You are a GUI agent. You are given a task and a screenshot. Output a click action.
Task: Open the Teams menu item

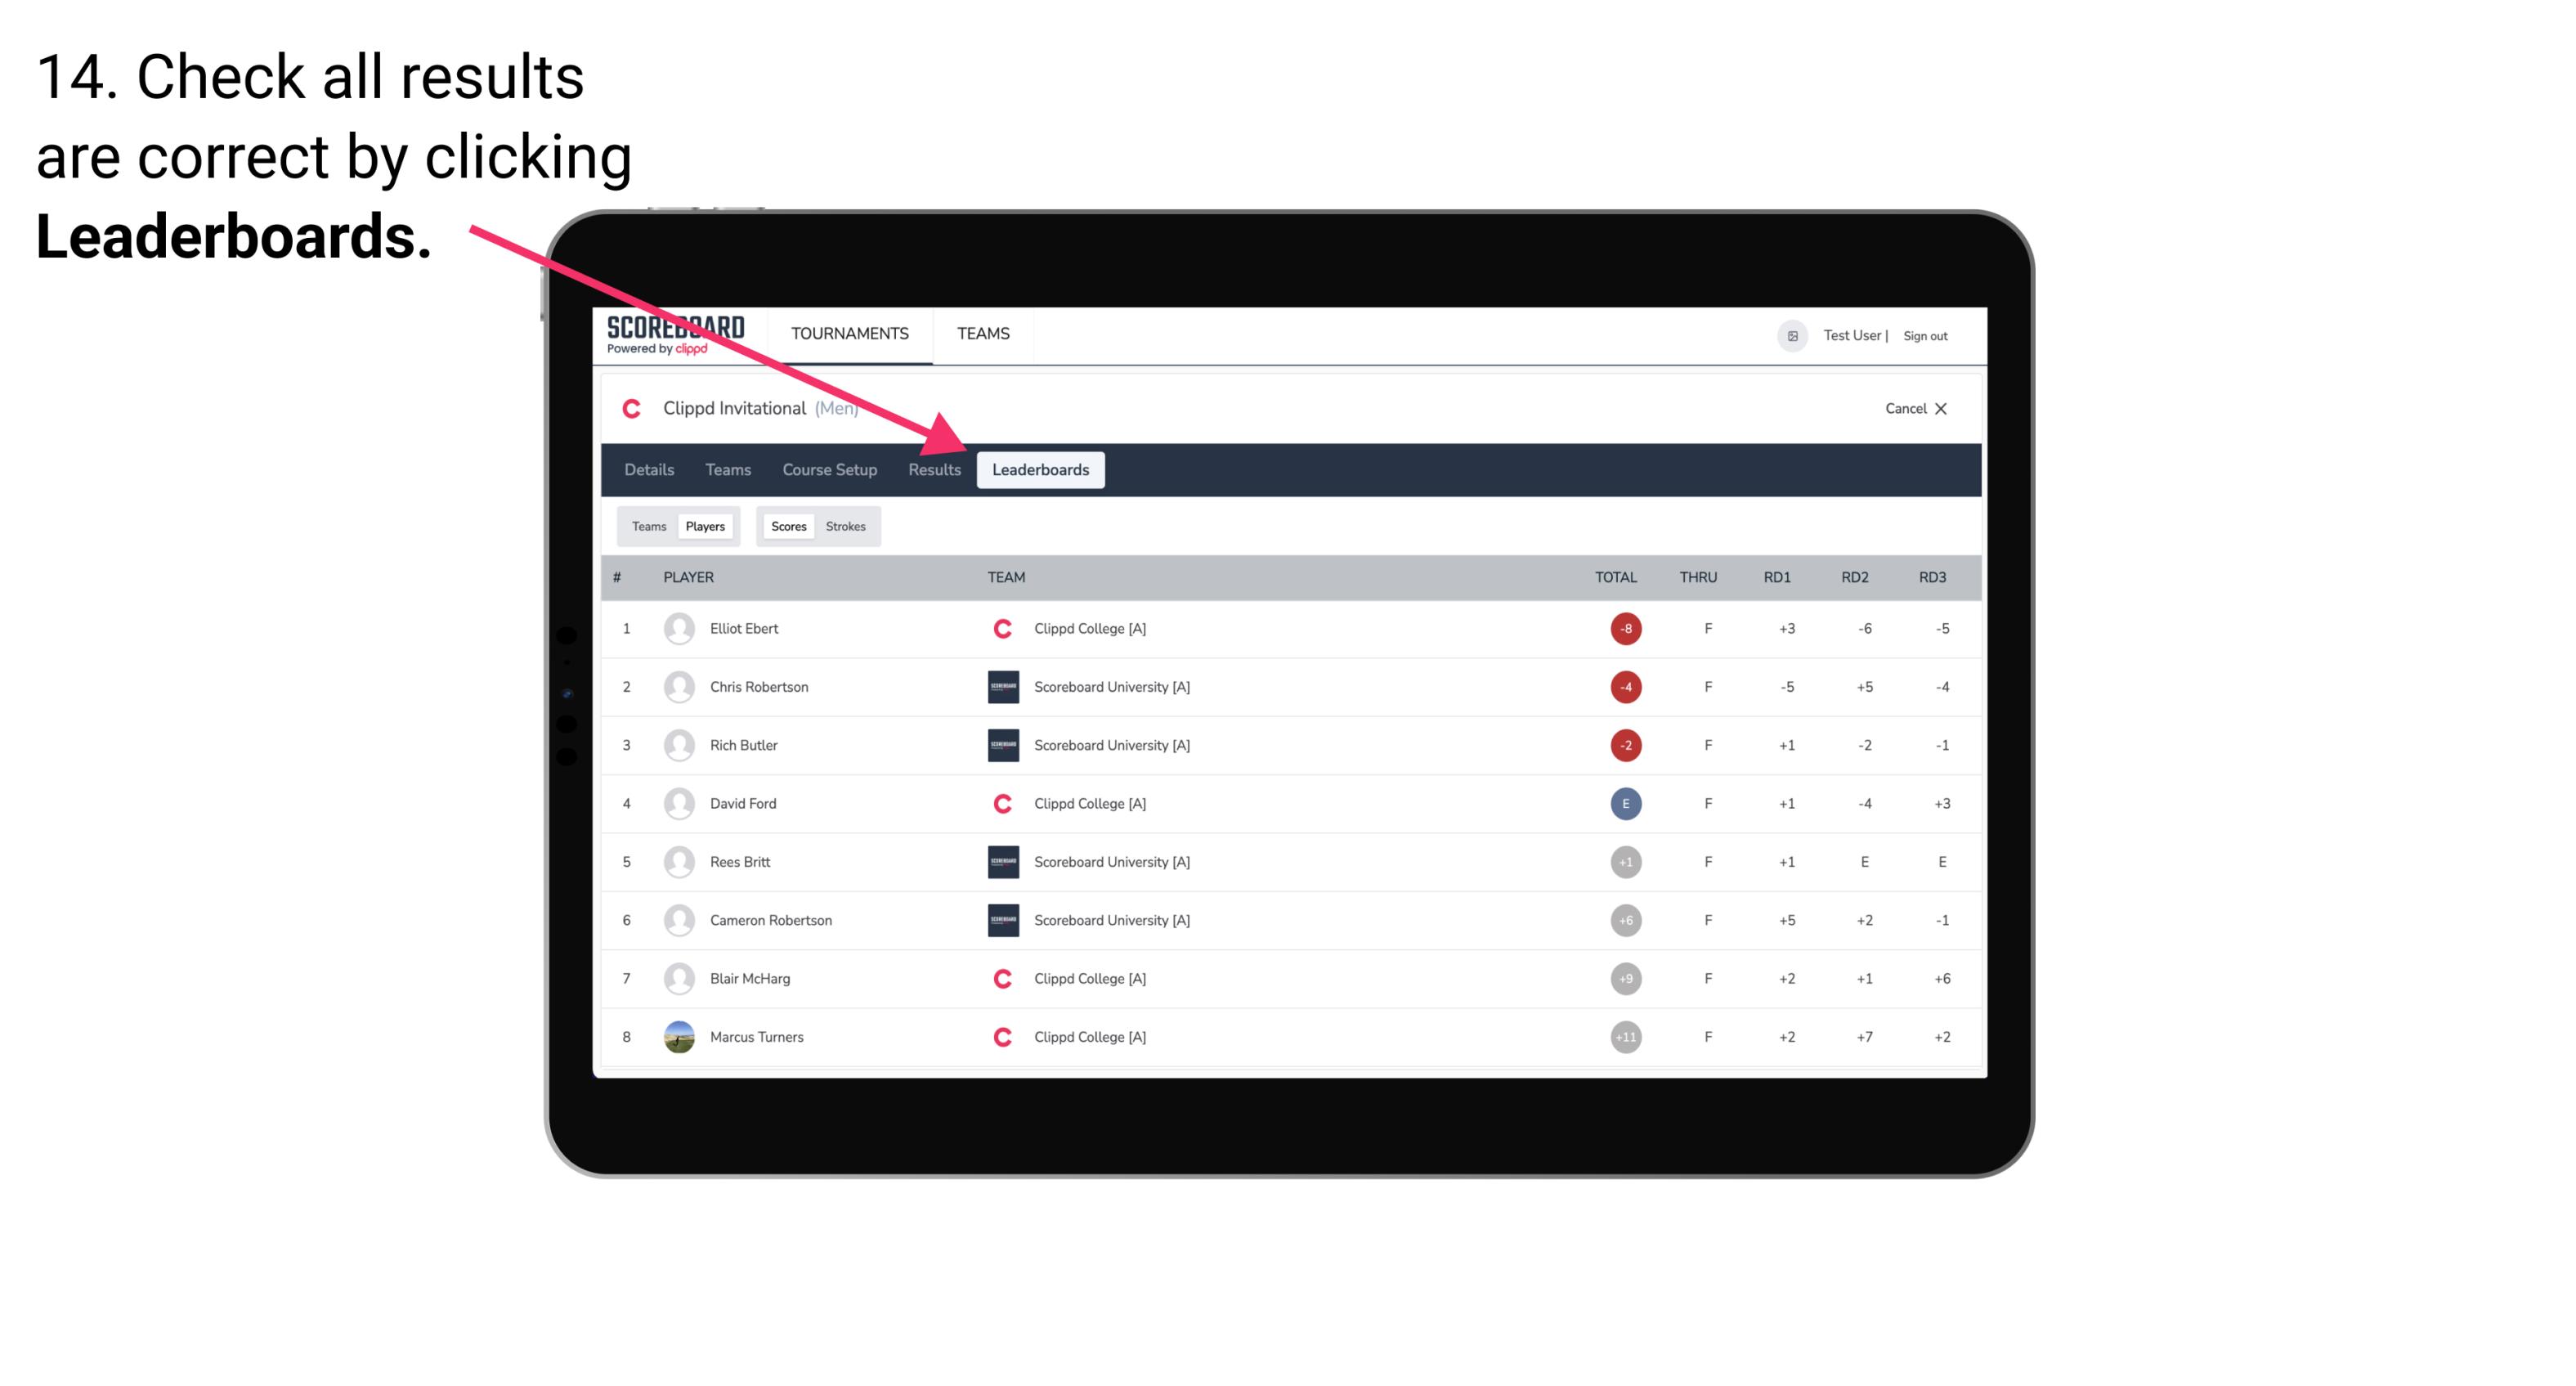point(724,469)
